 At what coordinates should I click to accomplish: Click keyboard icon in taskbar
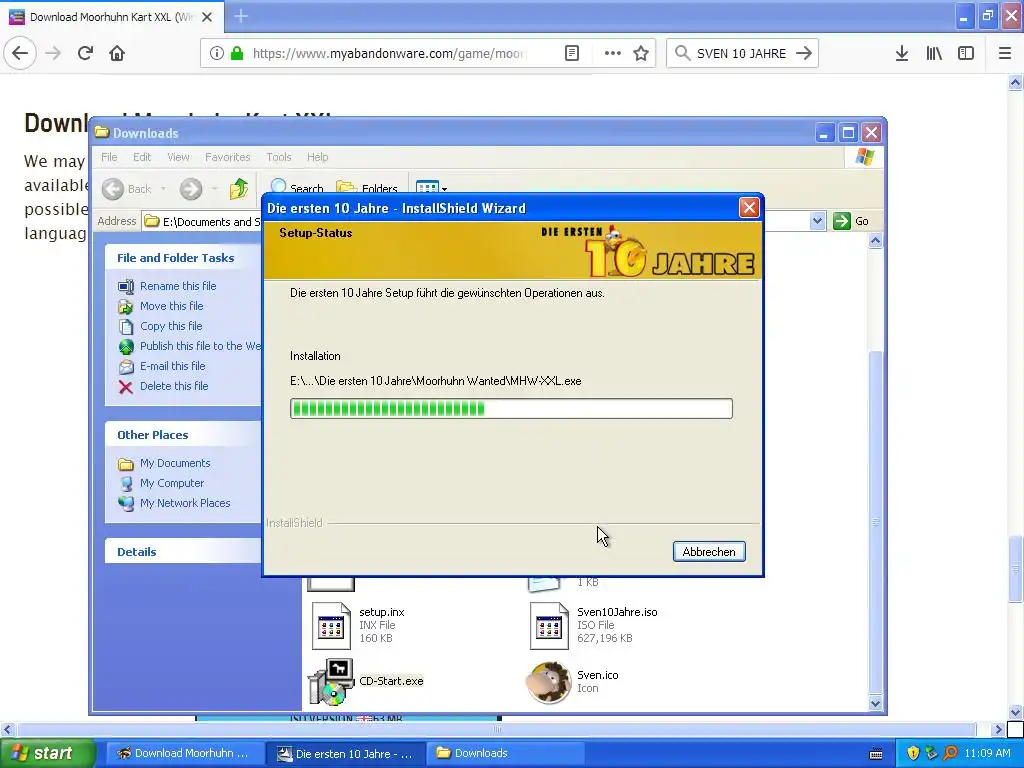876,754
